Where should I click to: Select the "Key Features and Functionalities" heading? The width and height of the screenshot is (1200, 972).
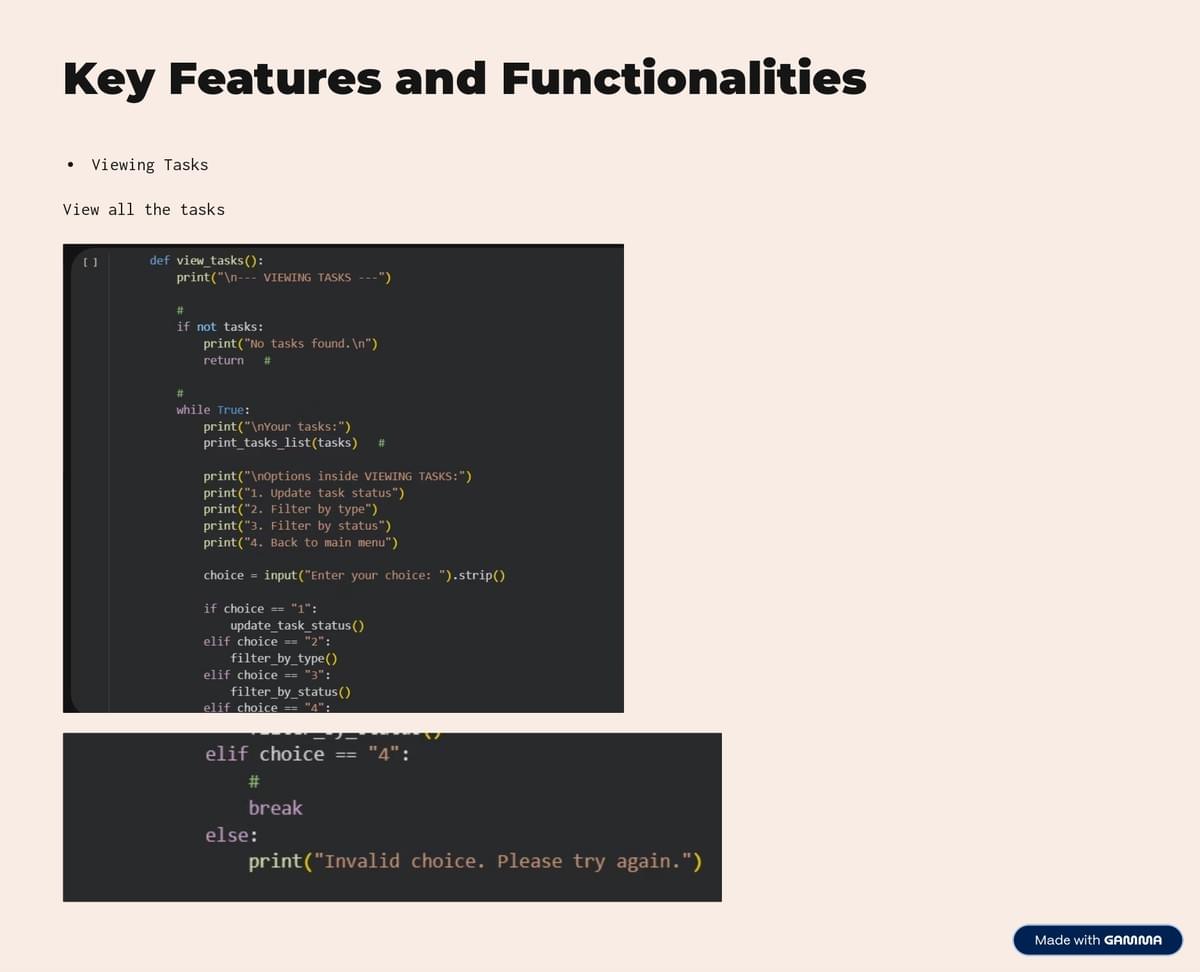(464, 79)
